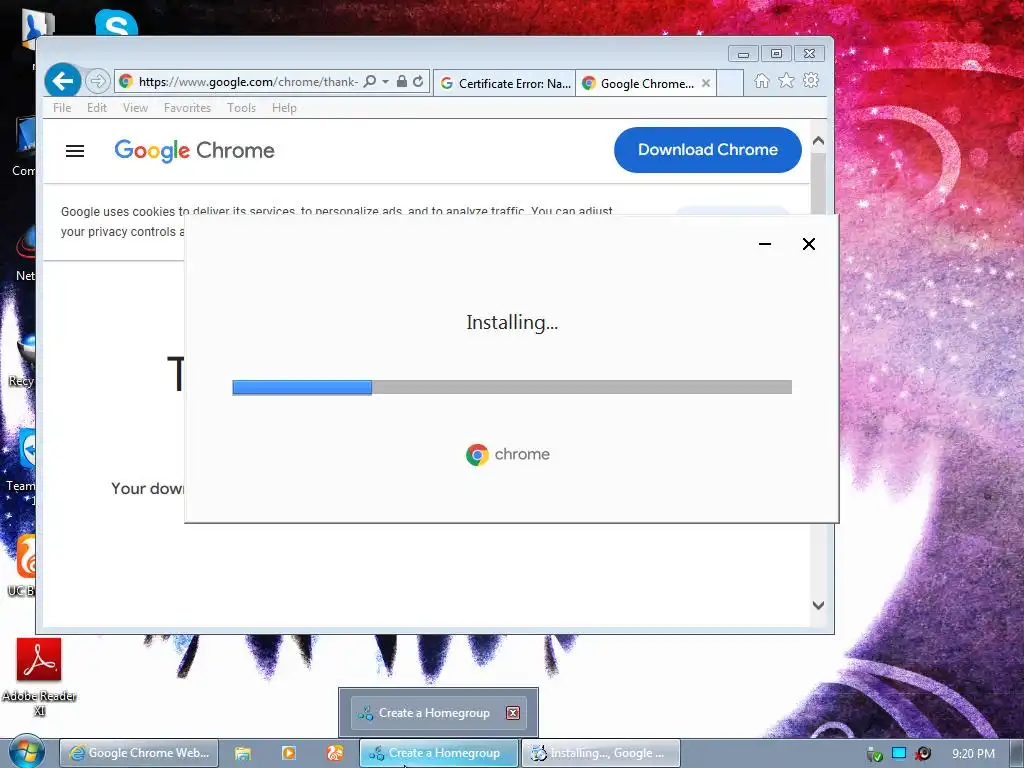Open the Edit menu

(97, 108)
